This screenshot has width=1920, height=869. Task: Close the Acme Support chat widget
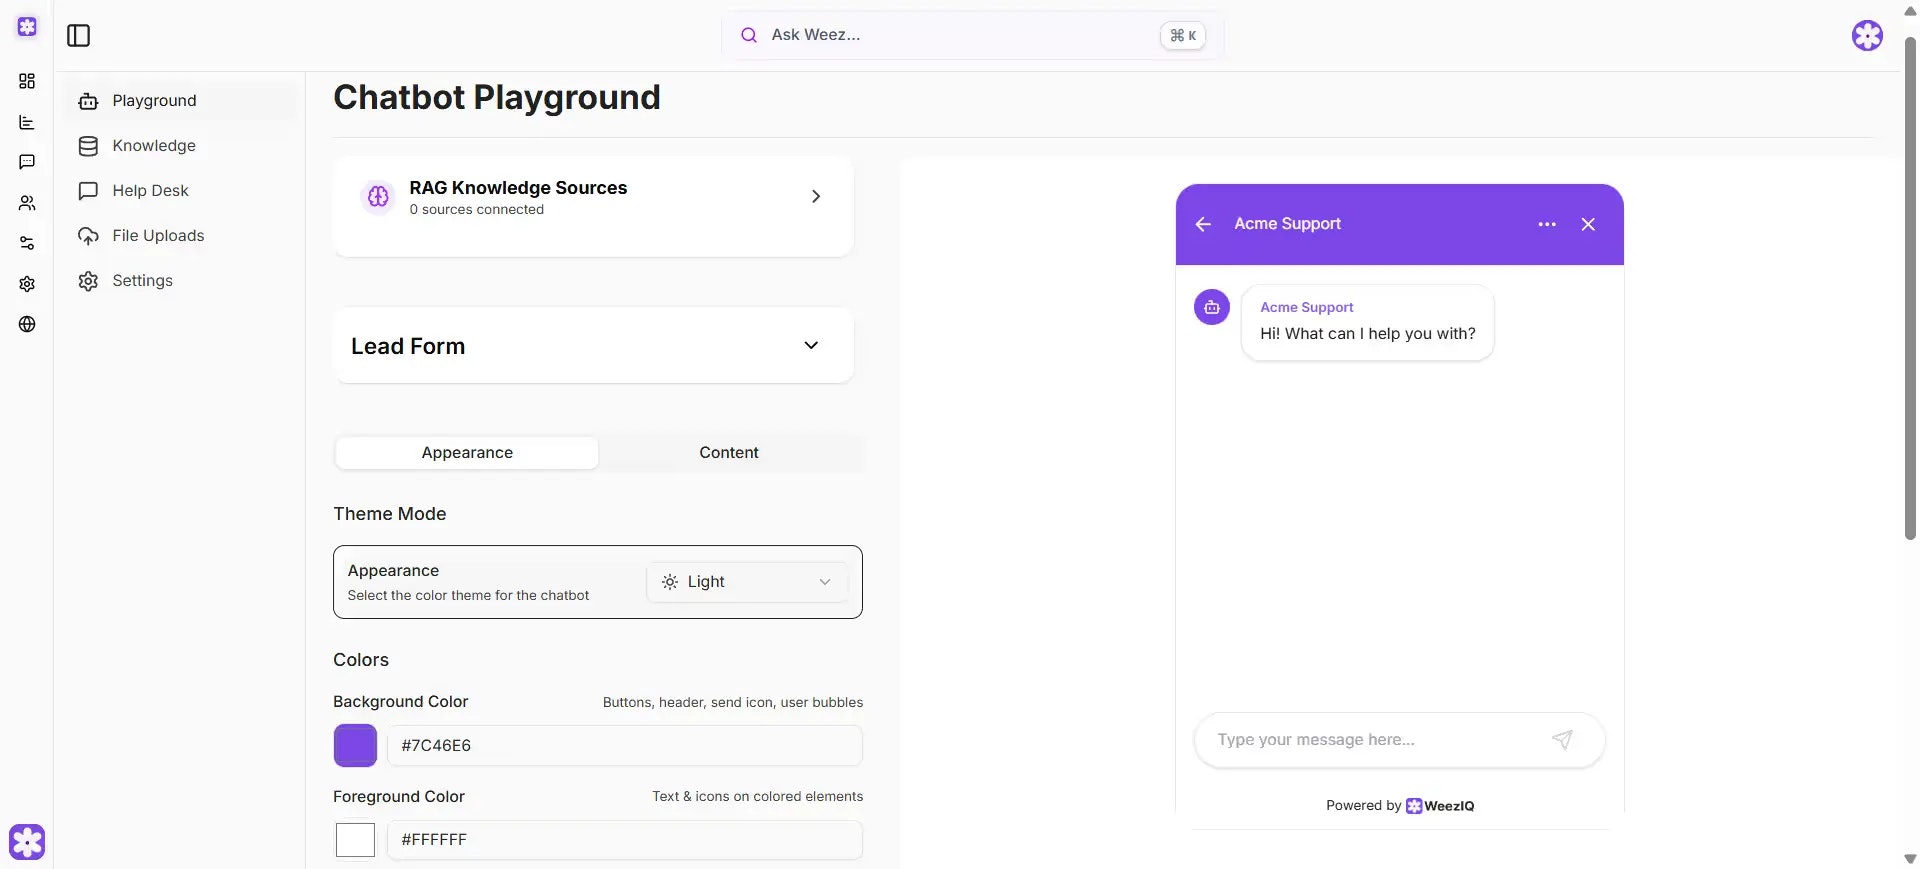tap(1588, 224)
